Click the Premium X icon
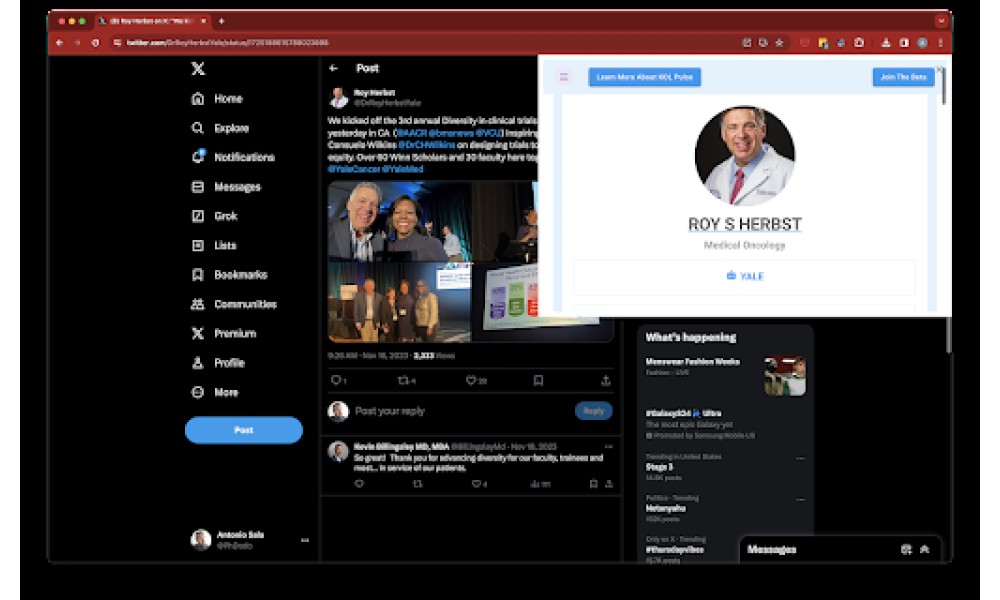The width and height of the screenshot is (1000, 600). tap(198, 333)
